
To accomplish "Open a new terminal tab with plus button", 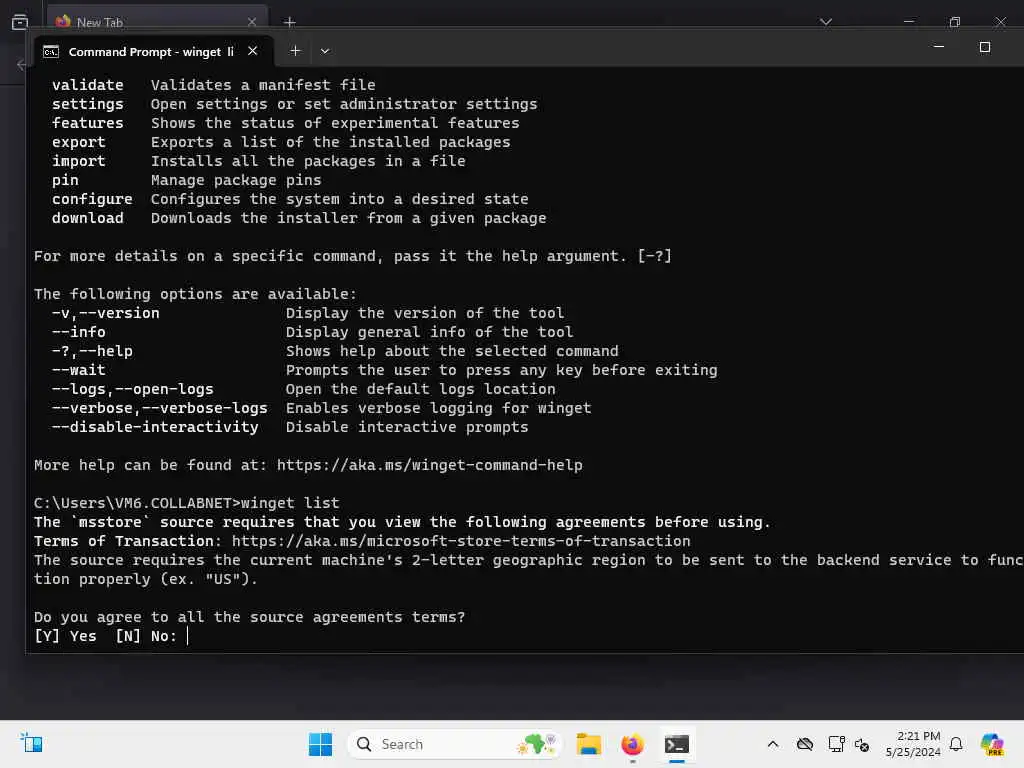I will point(295,51).
